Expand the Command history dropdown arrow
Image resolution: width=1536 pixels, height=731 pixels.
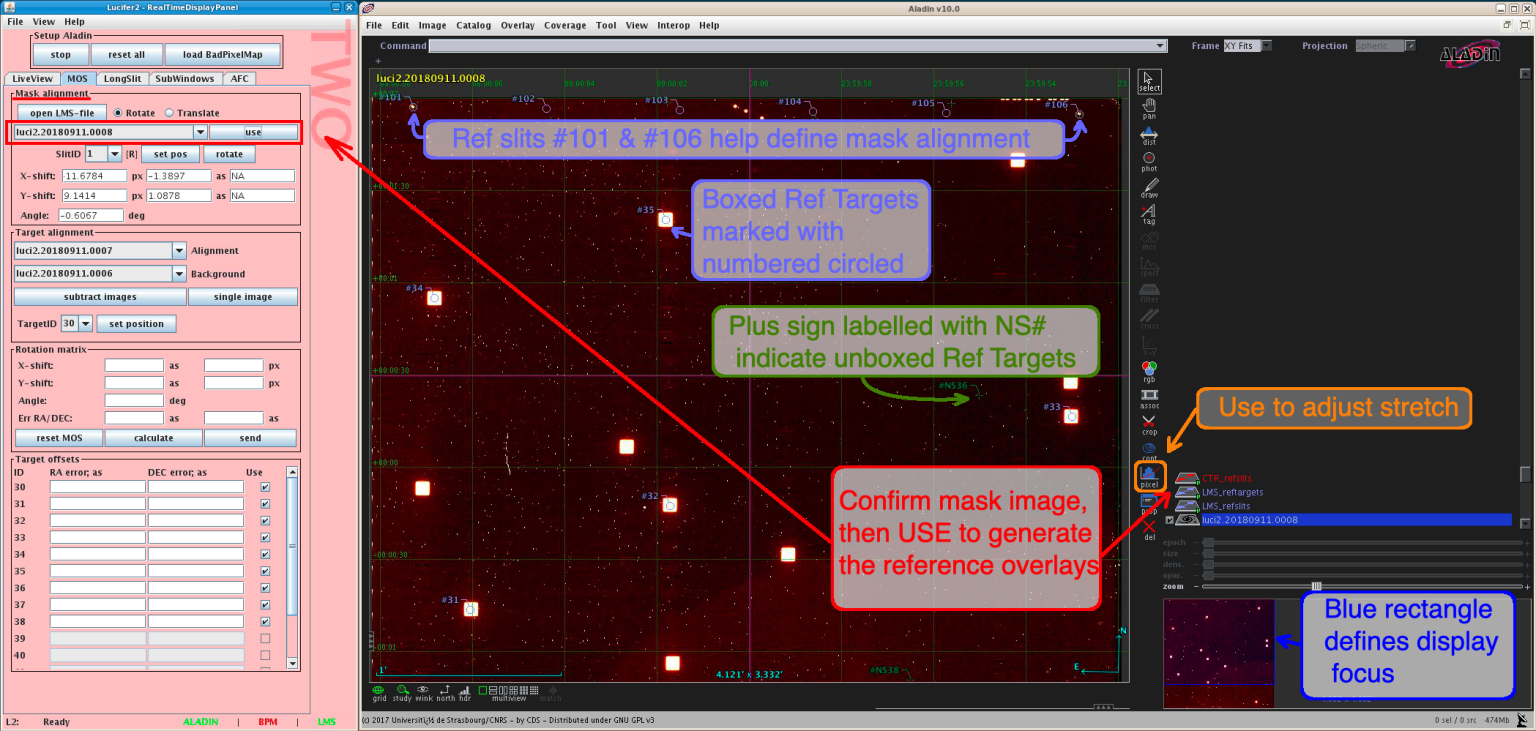pyautogui.click(x=1161, y=46)
